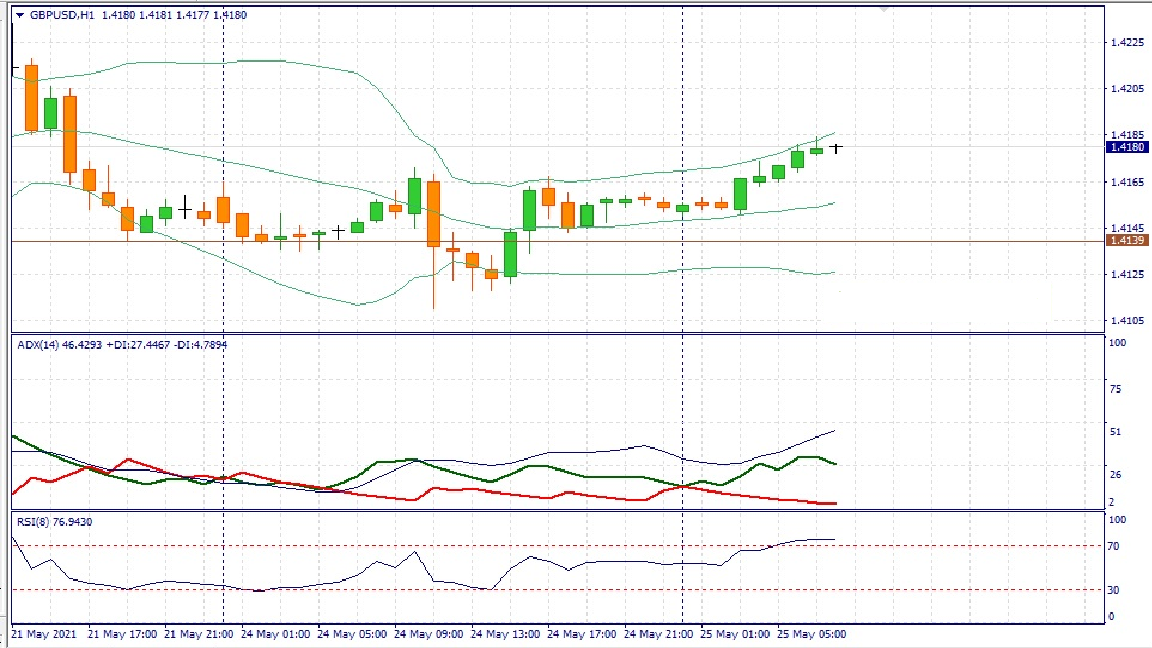
Task: Click the ADX(14) indicator label
Action: click(42, 344)
